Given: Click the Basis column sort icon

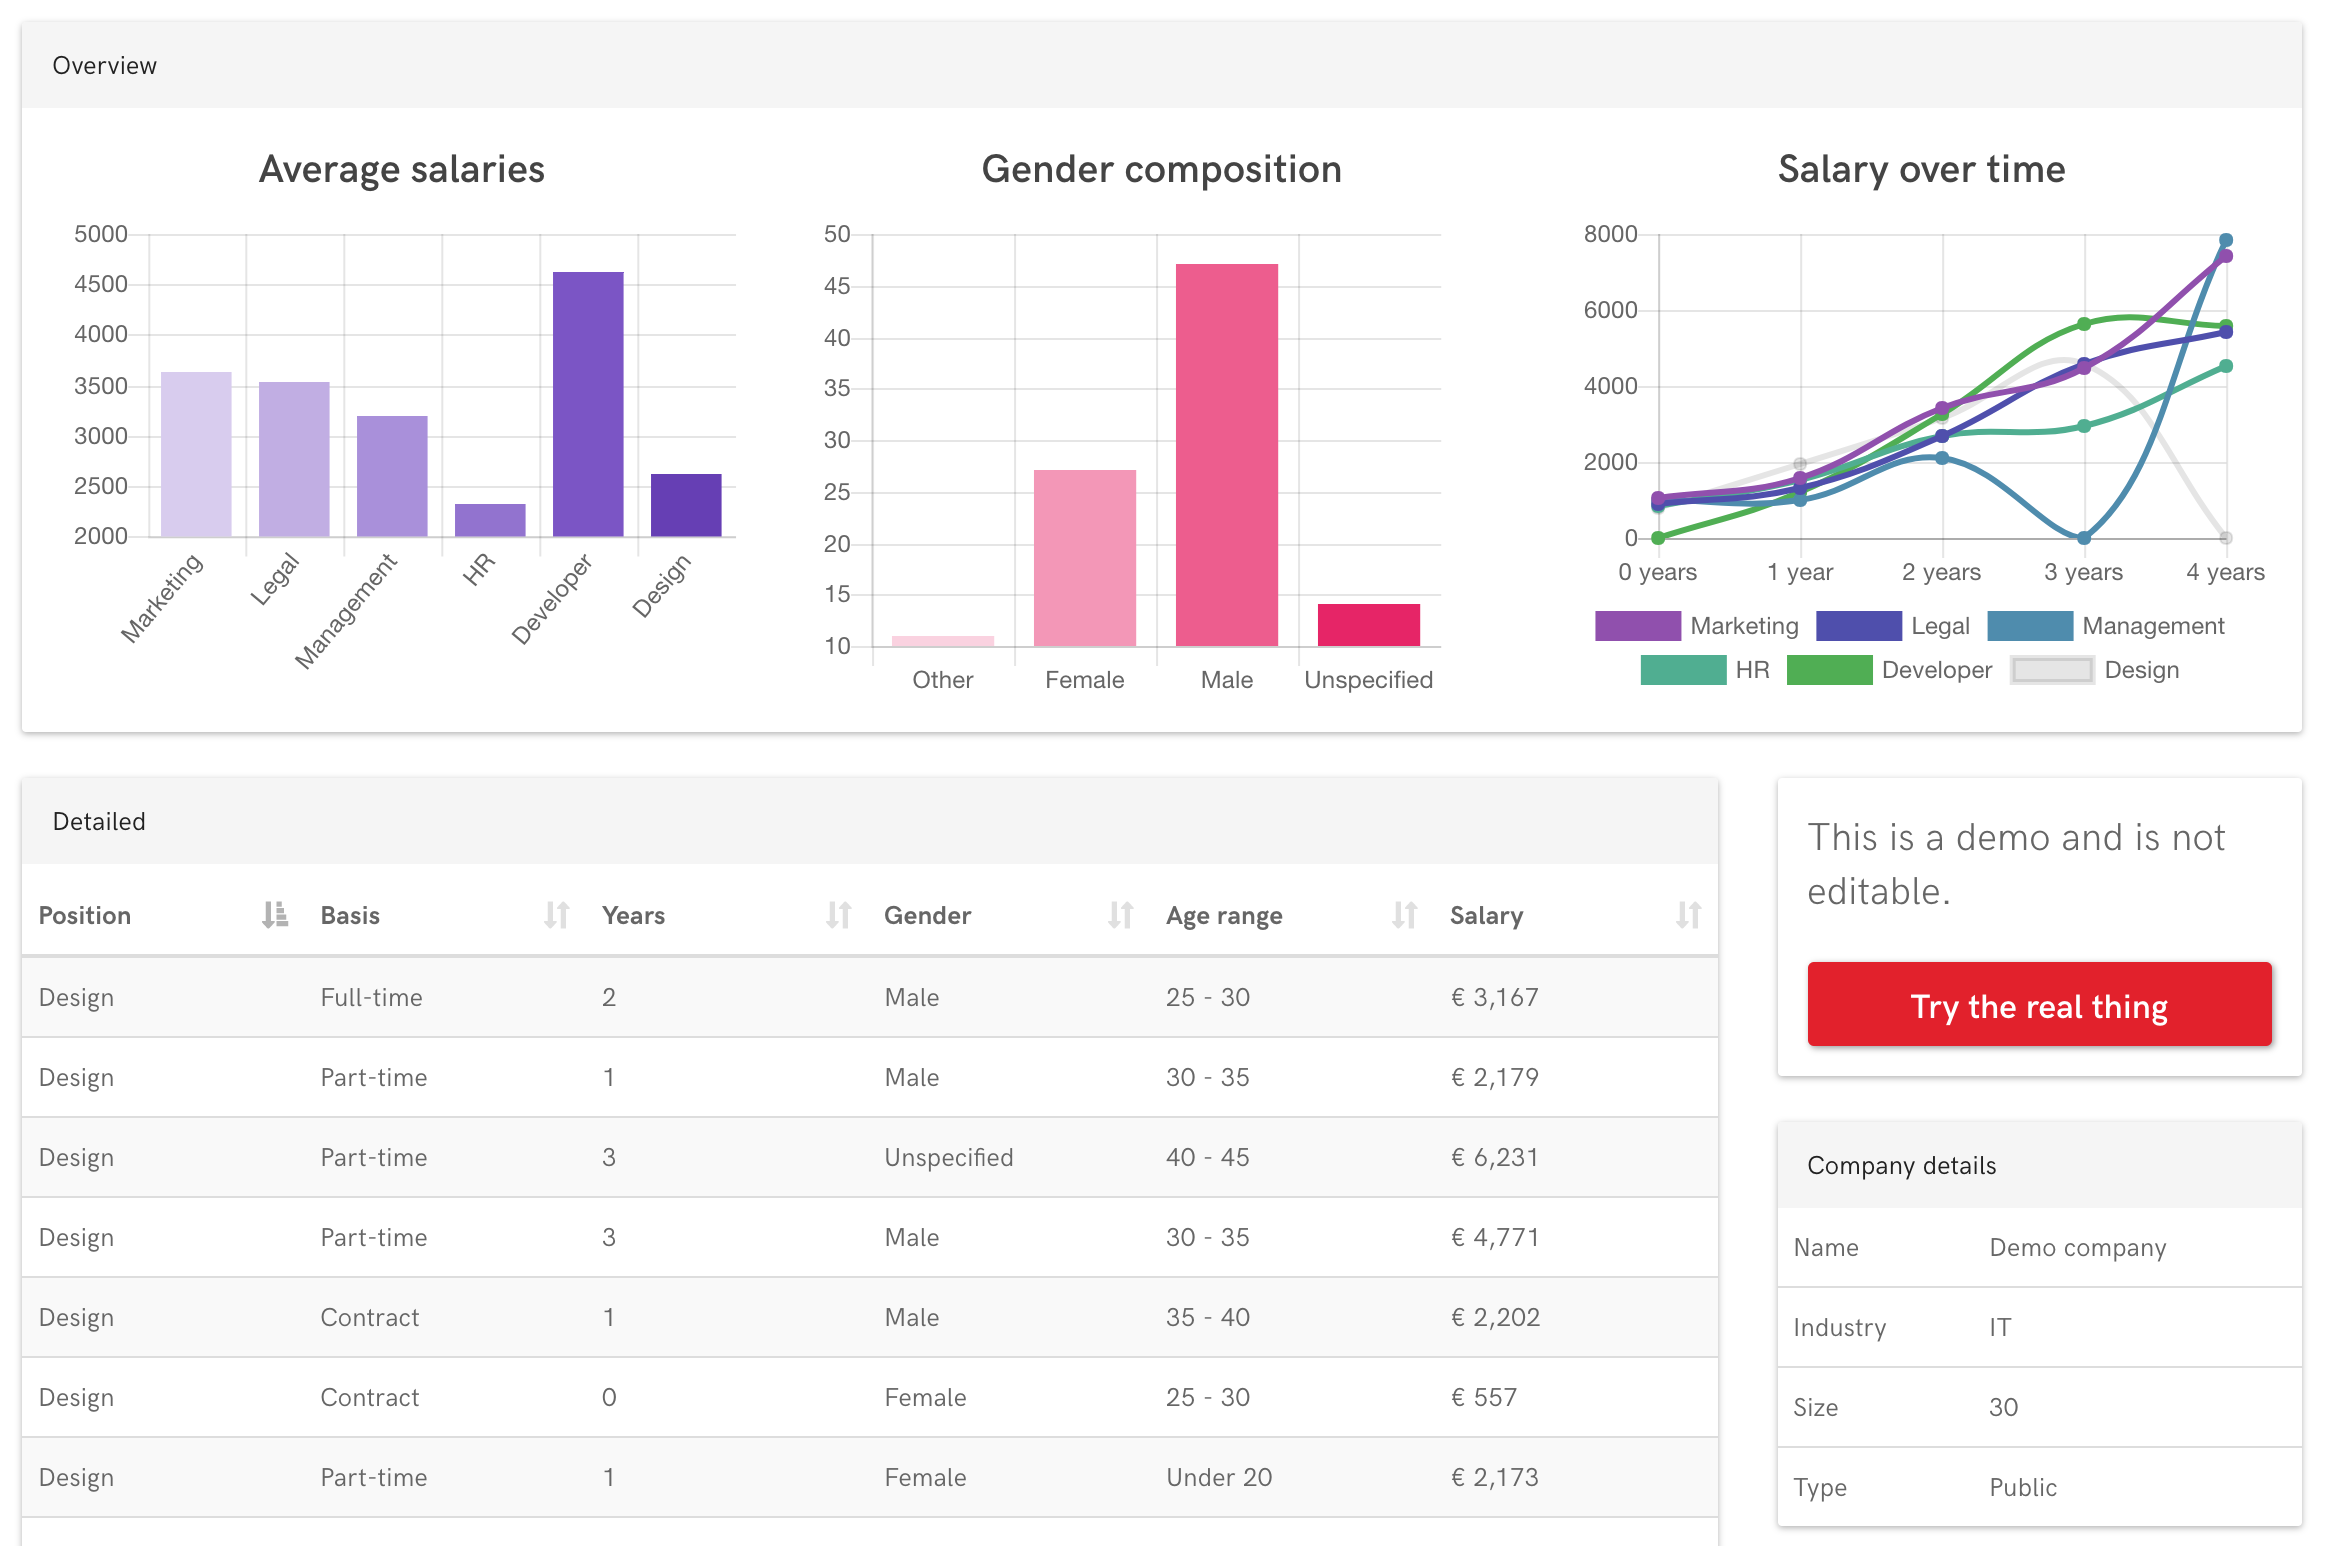Looking at the screenshot, I should click(x=557, y=915).
